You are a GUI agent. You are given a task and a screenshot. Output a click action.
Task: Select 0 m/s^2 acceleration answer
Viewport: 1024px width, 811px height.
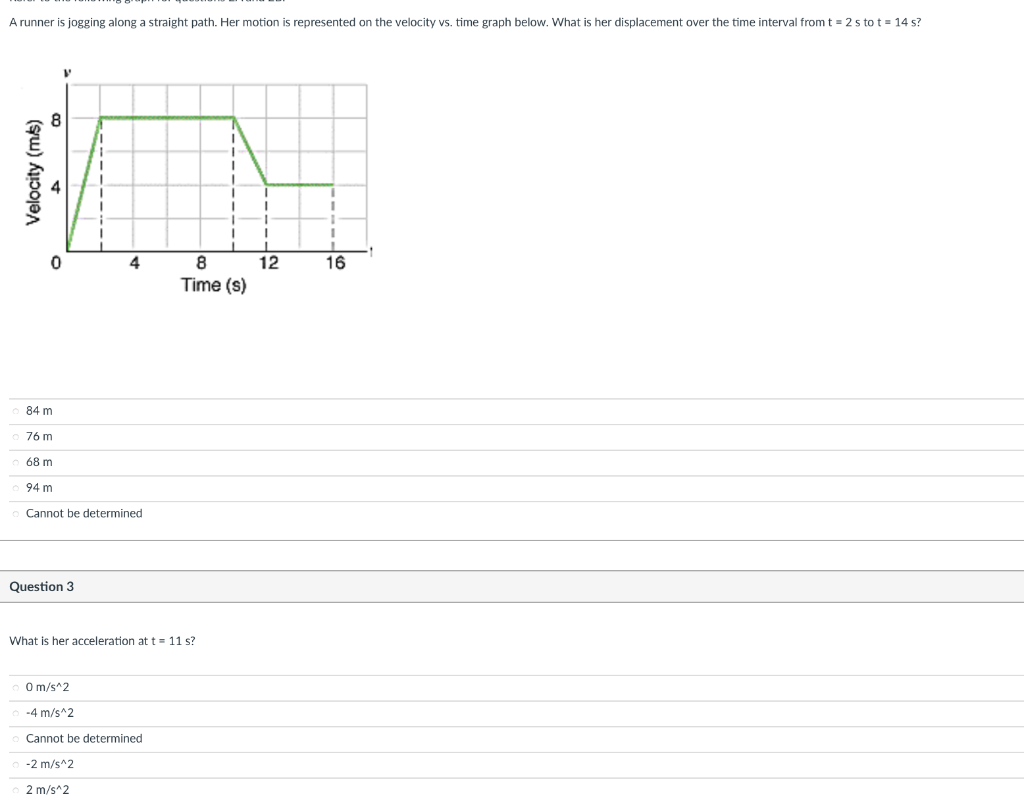(x=16, y=688)
